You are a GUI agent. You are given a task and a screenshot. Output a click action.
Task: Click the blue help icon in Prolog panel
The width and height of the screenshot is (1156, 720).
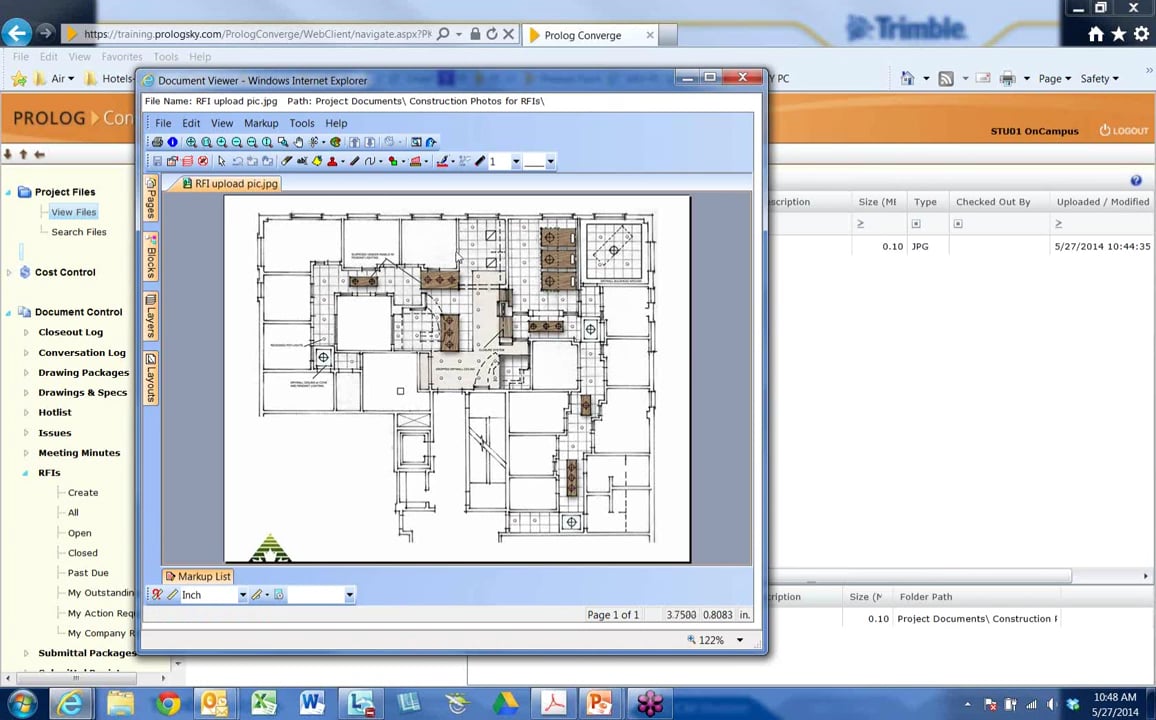click(x=1136, y=181)
